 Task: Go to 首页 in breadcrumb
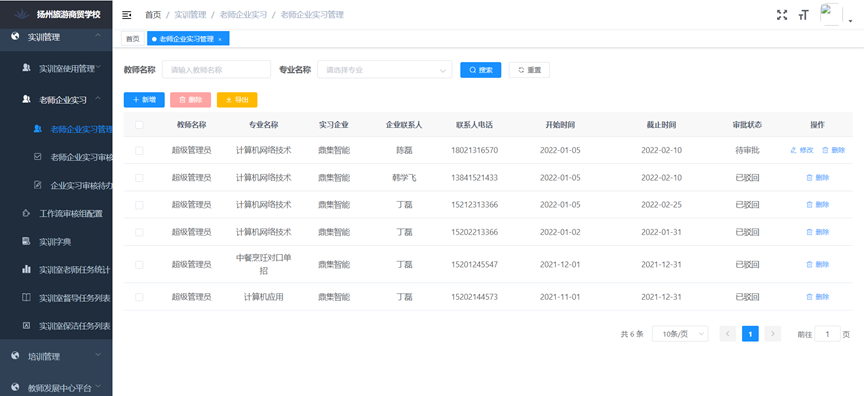coord(153,15)
